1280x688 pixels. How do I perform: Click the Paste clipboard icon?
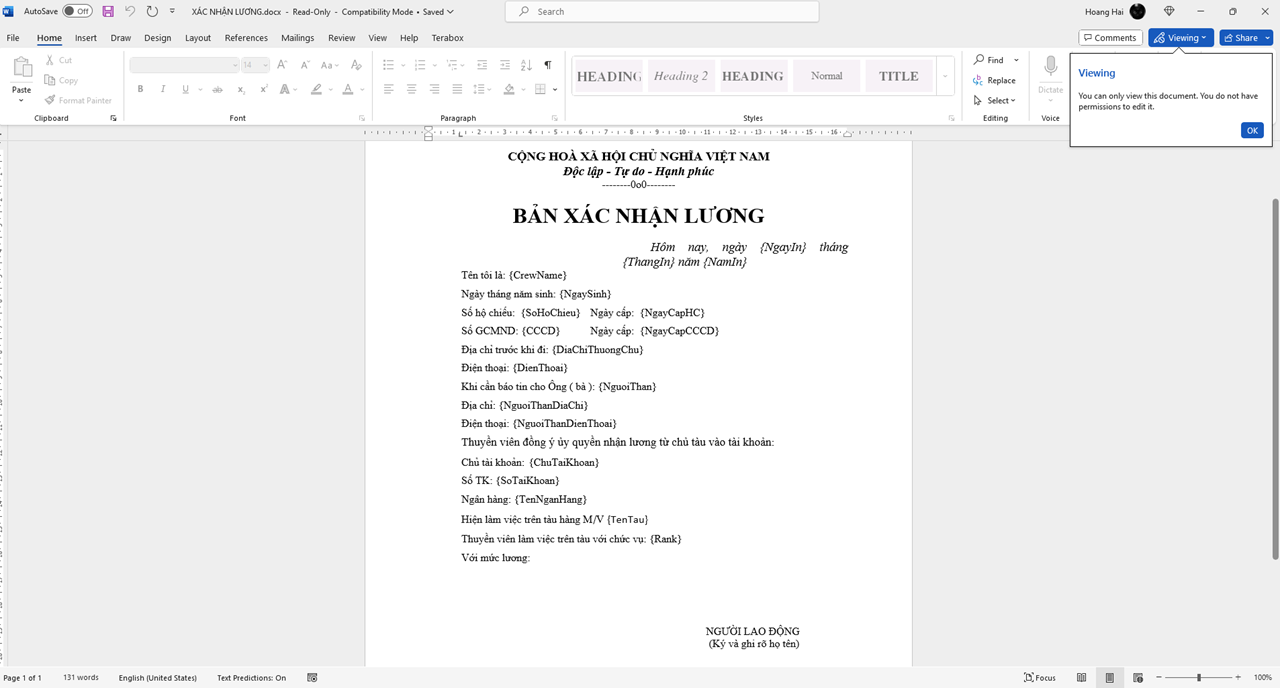pyautogui.click(x=21, y=68)
